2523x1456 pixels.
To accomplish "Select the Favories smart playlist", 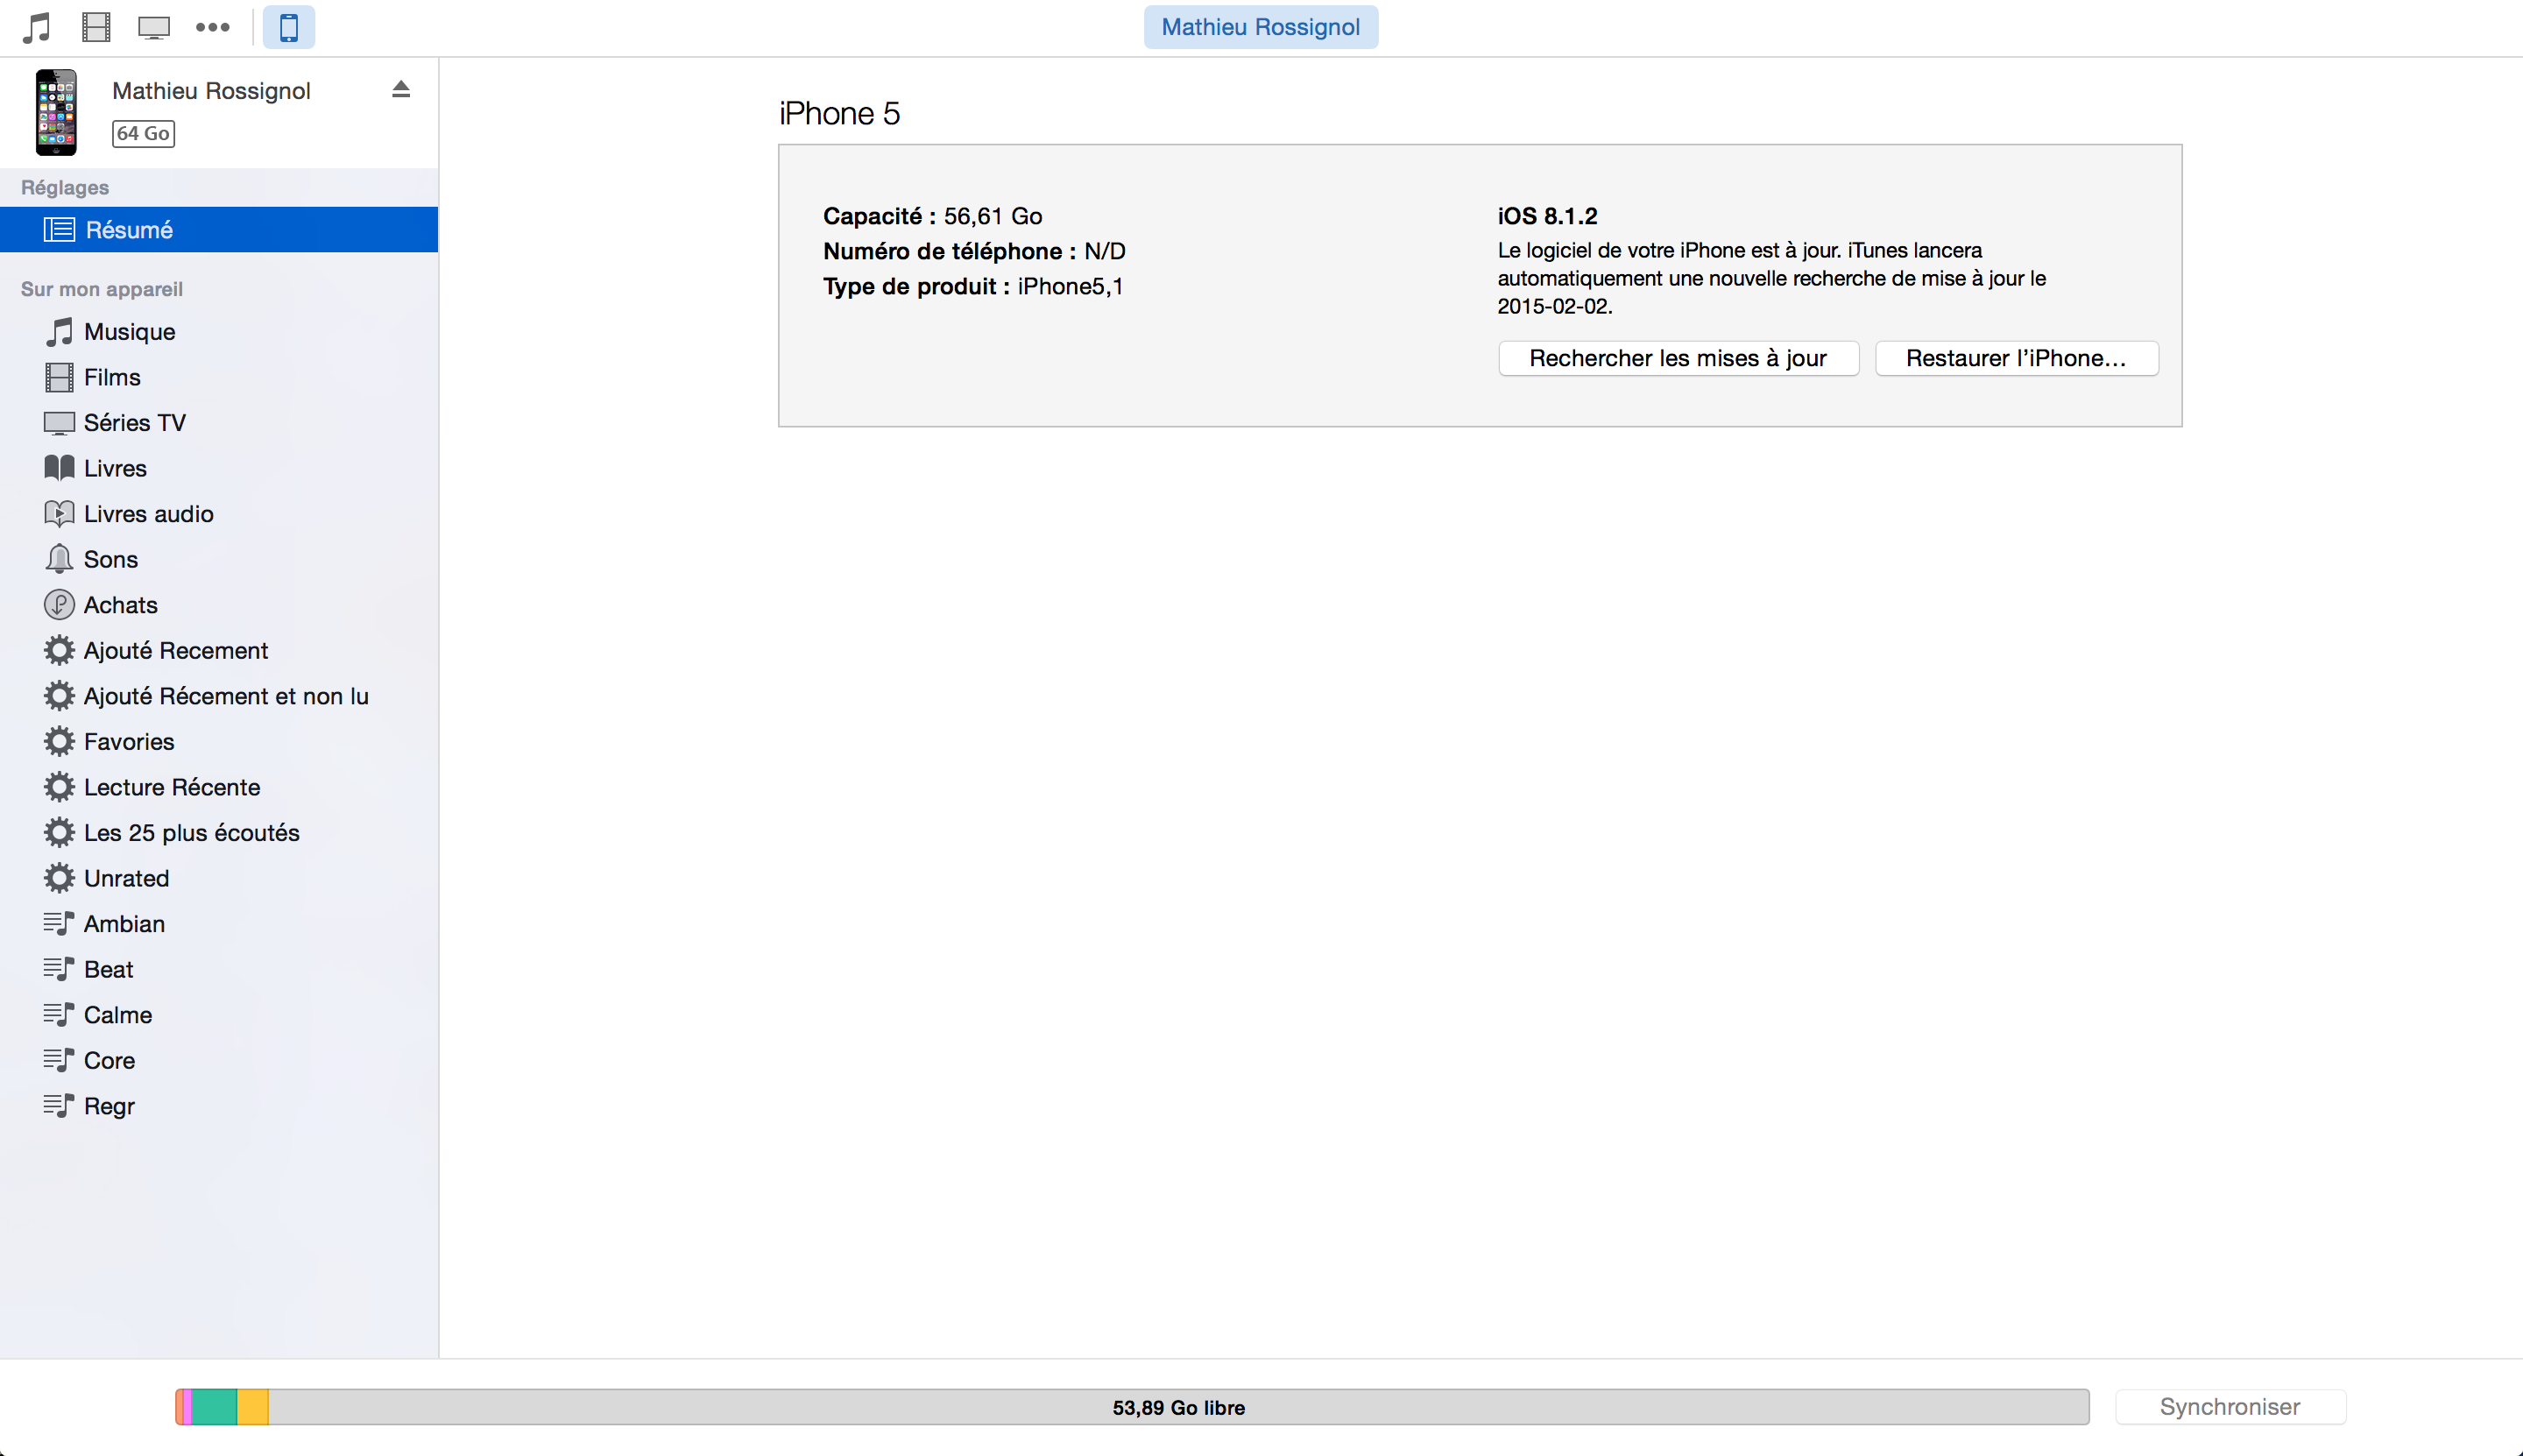I will click(219, 742).
